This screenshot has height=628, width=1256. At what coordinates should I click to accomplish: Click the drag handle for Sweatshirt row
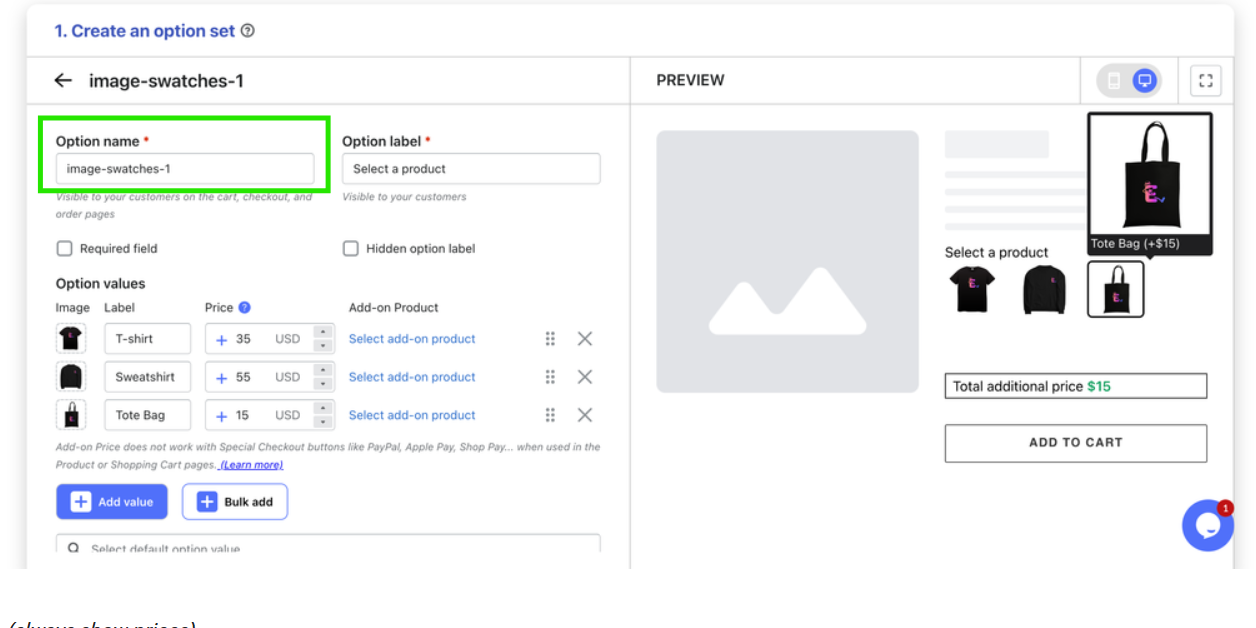pos(550,377)
